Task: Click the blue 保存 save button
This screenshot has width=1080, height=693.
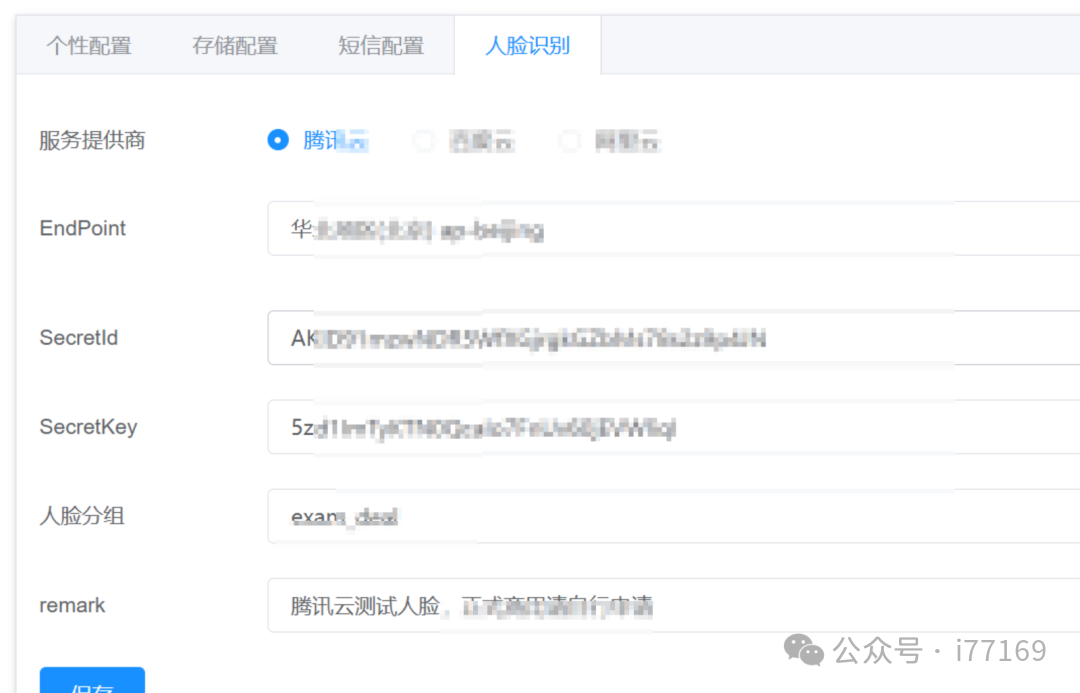Action: tap(92, 683)
